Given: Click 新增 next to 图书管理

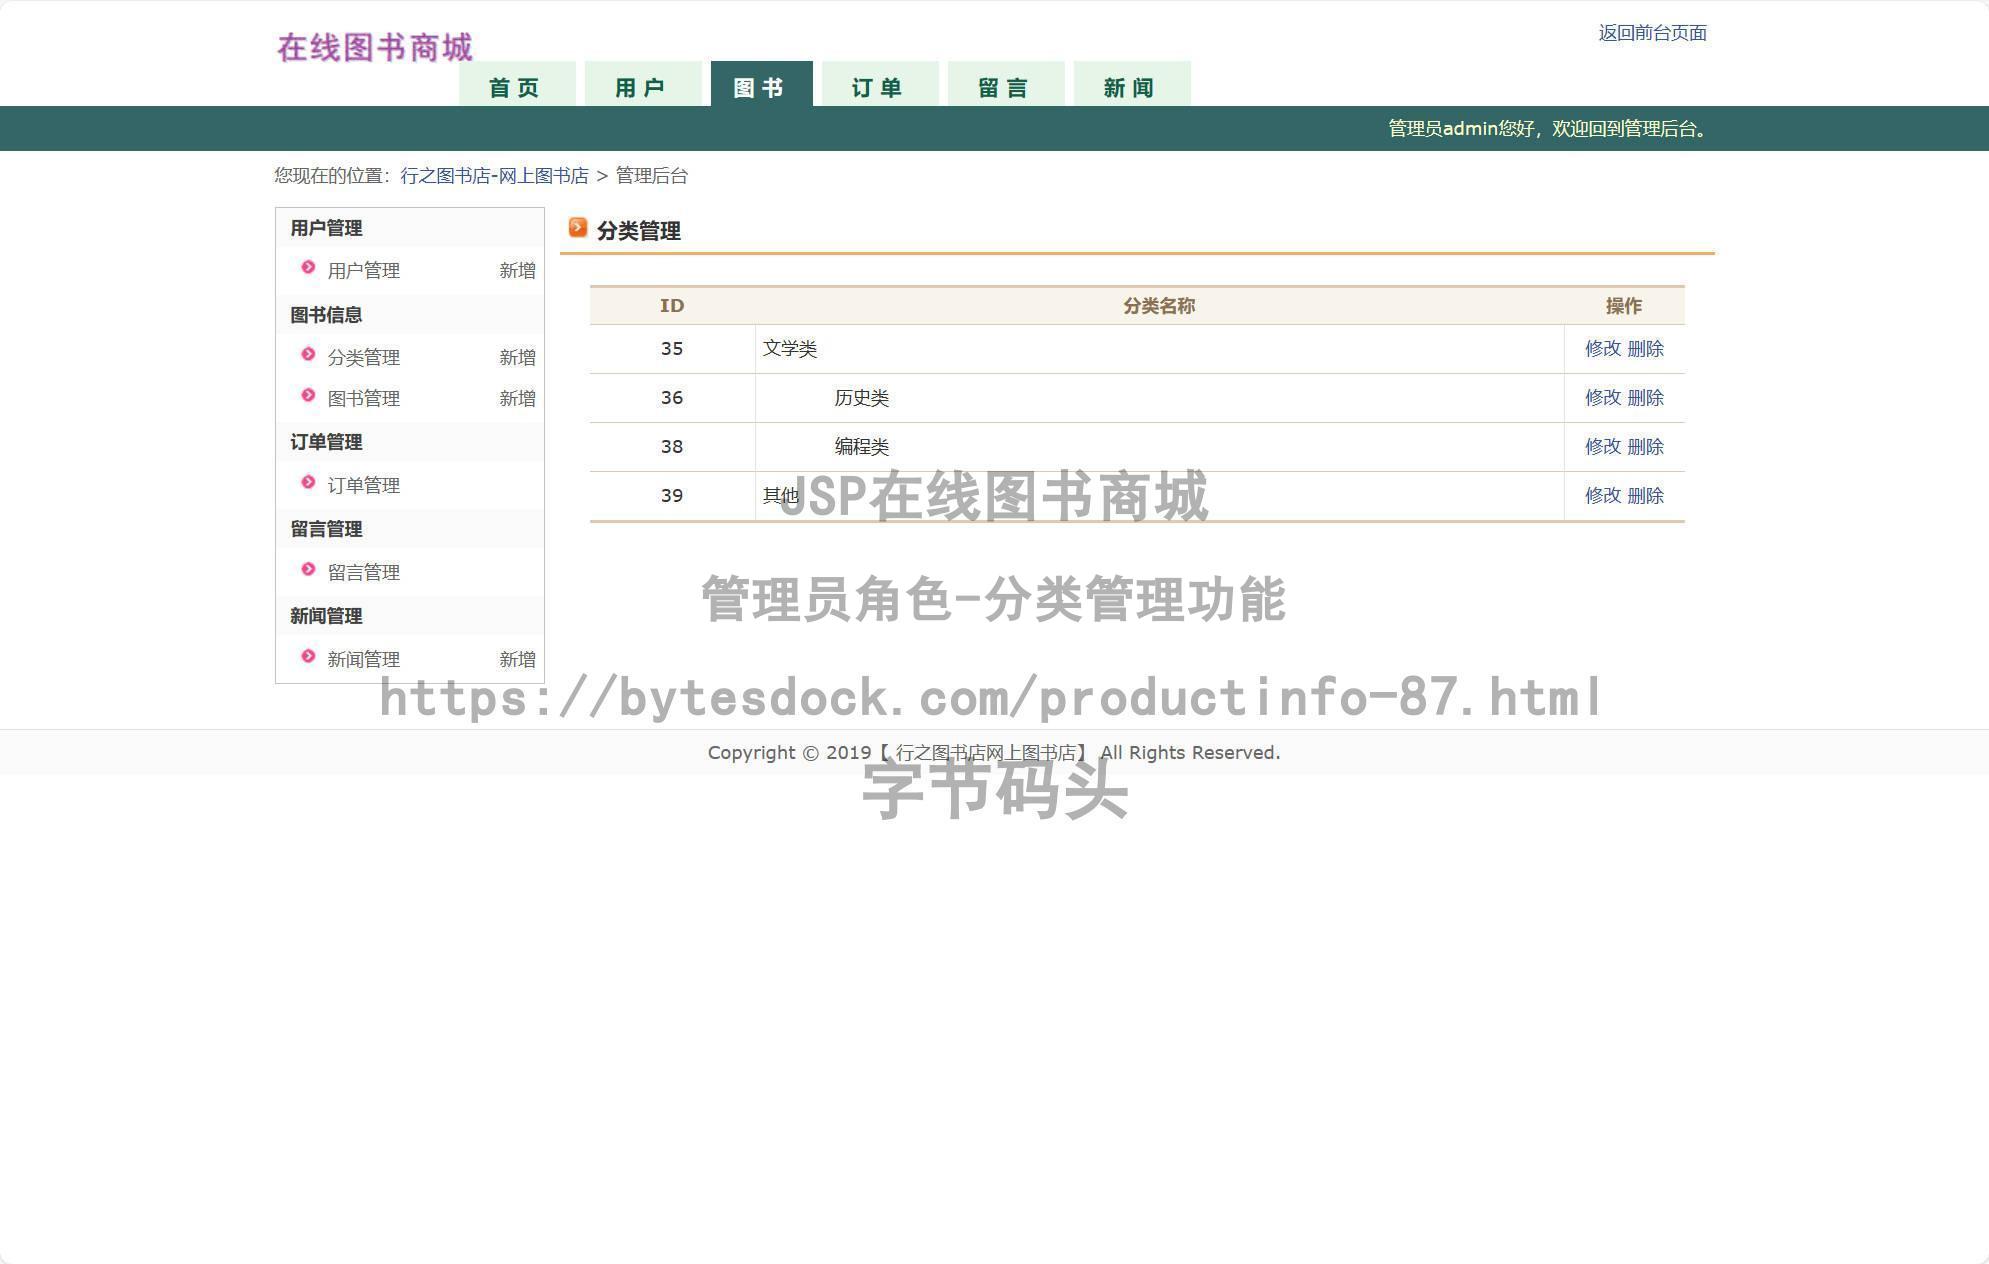Looking at the screenshot, I should (517, 398).
